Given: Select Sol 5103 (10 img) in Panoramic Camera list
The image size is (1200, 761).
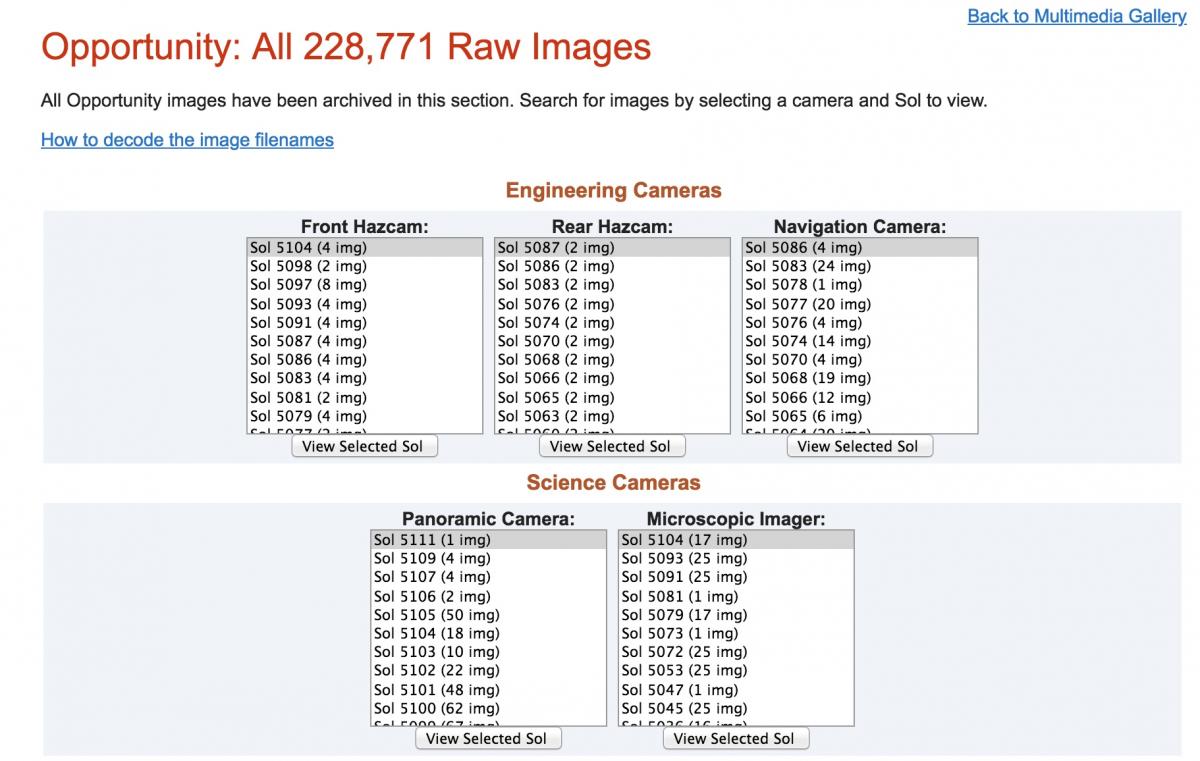Looking at the screenshot, I should tap(488, 652).
